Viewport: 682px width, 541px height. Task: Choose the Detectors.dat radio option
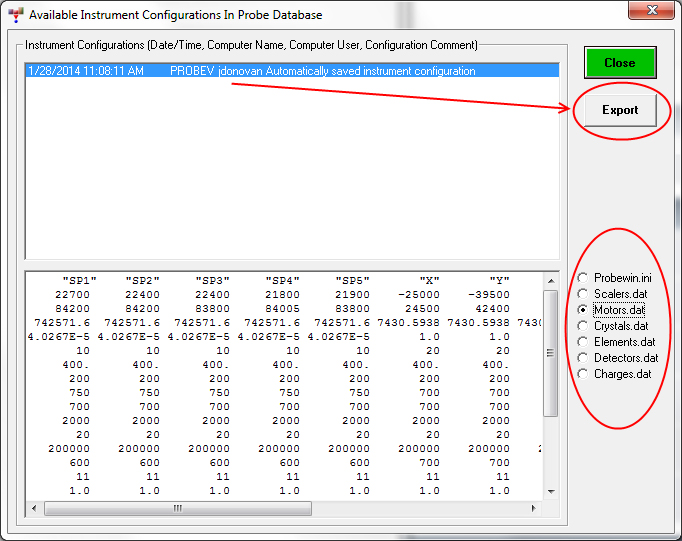point(584,358)
